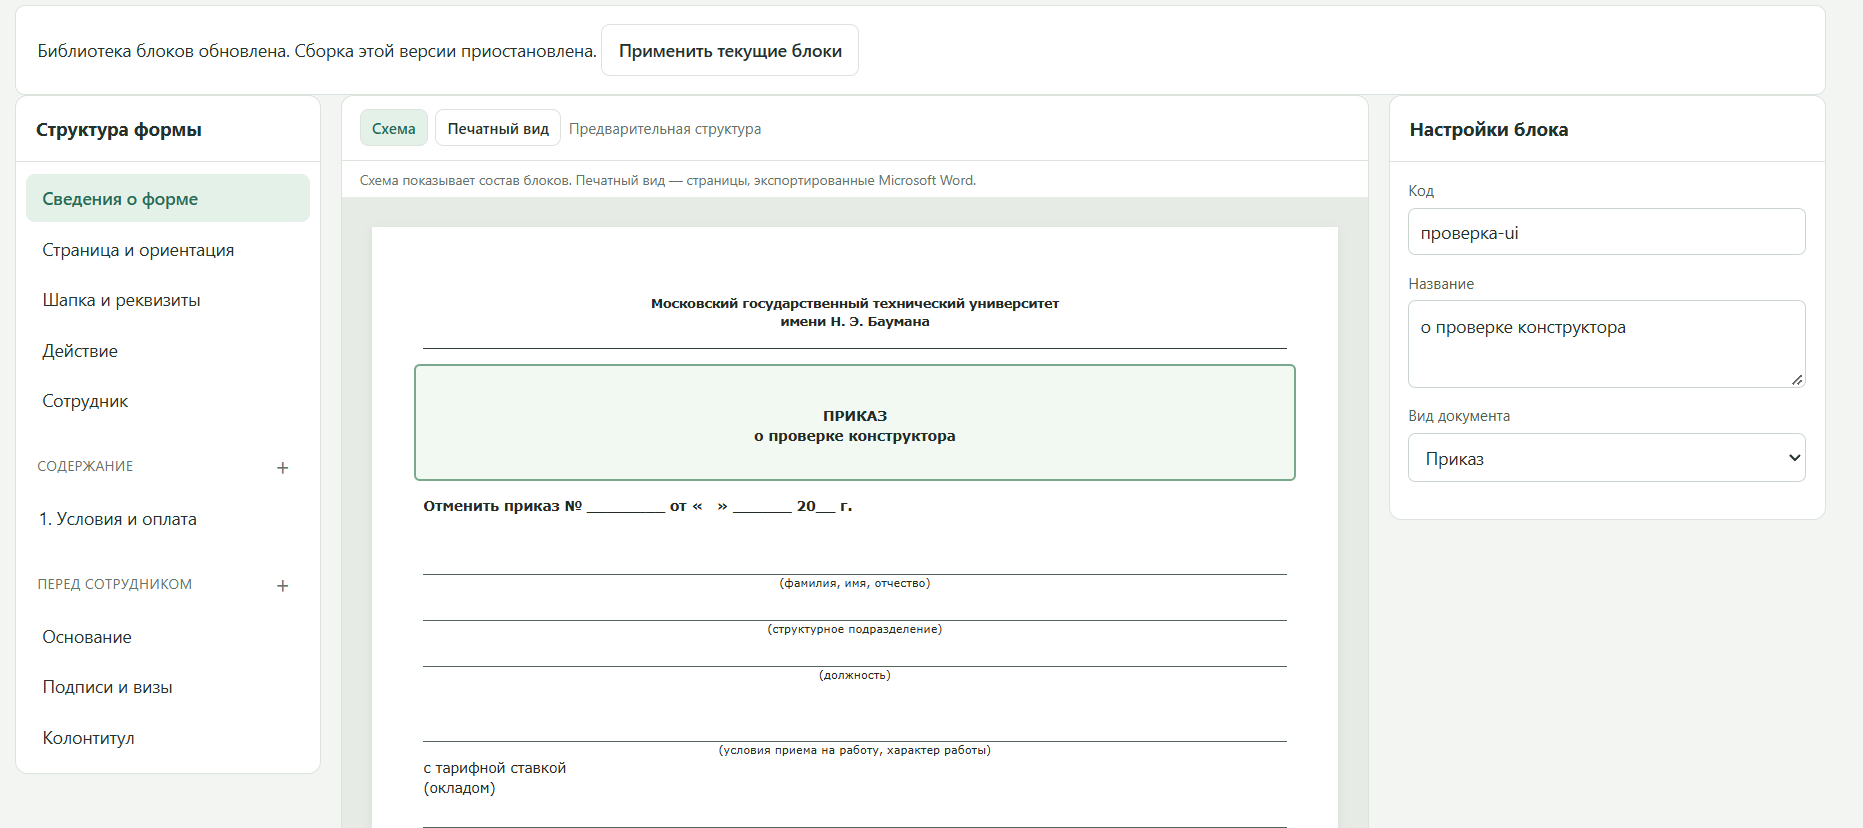Click the library updated notice text

[x=317, y=51]
